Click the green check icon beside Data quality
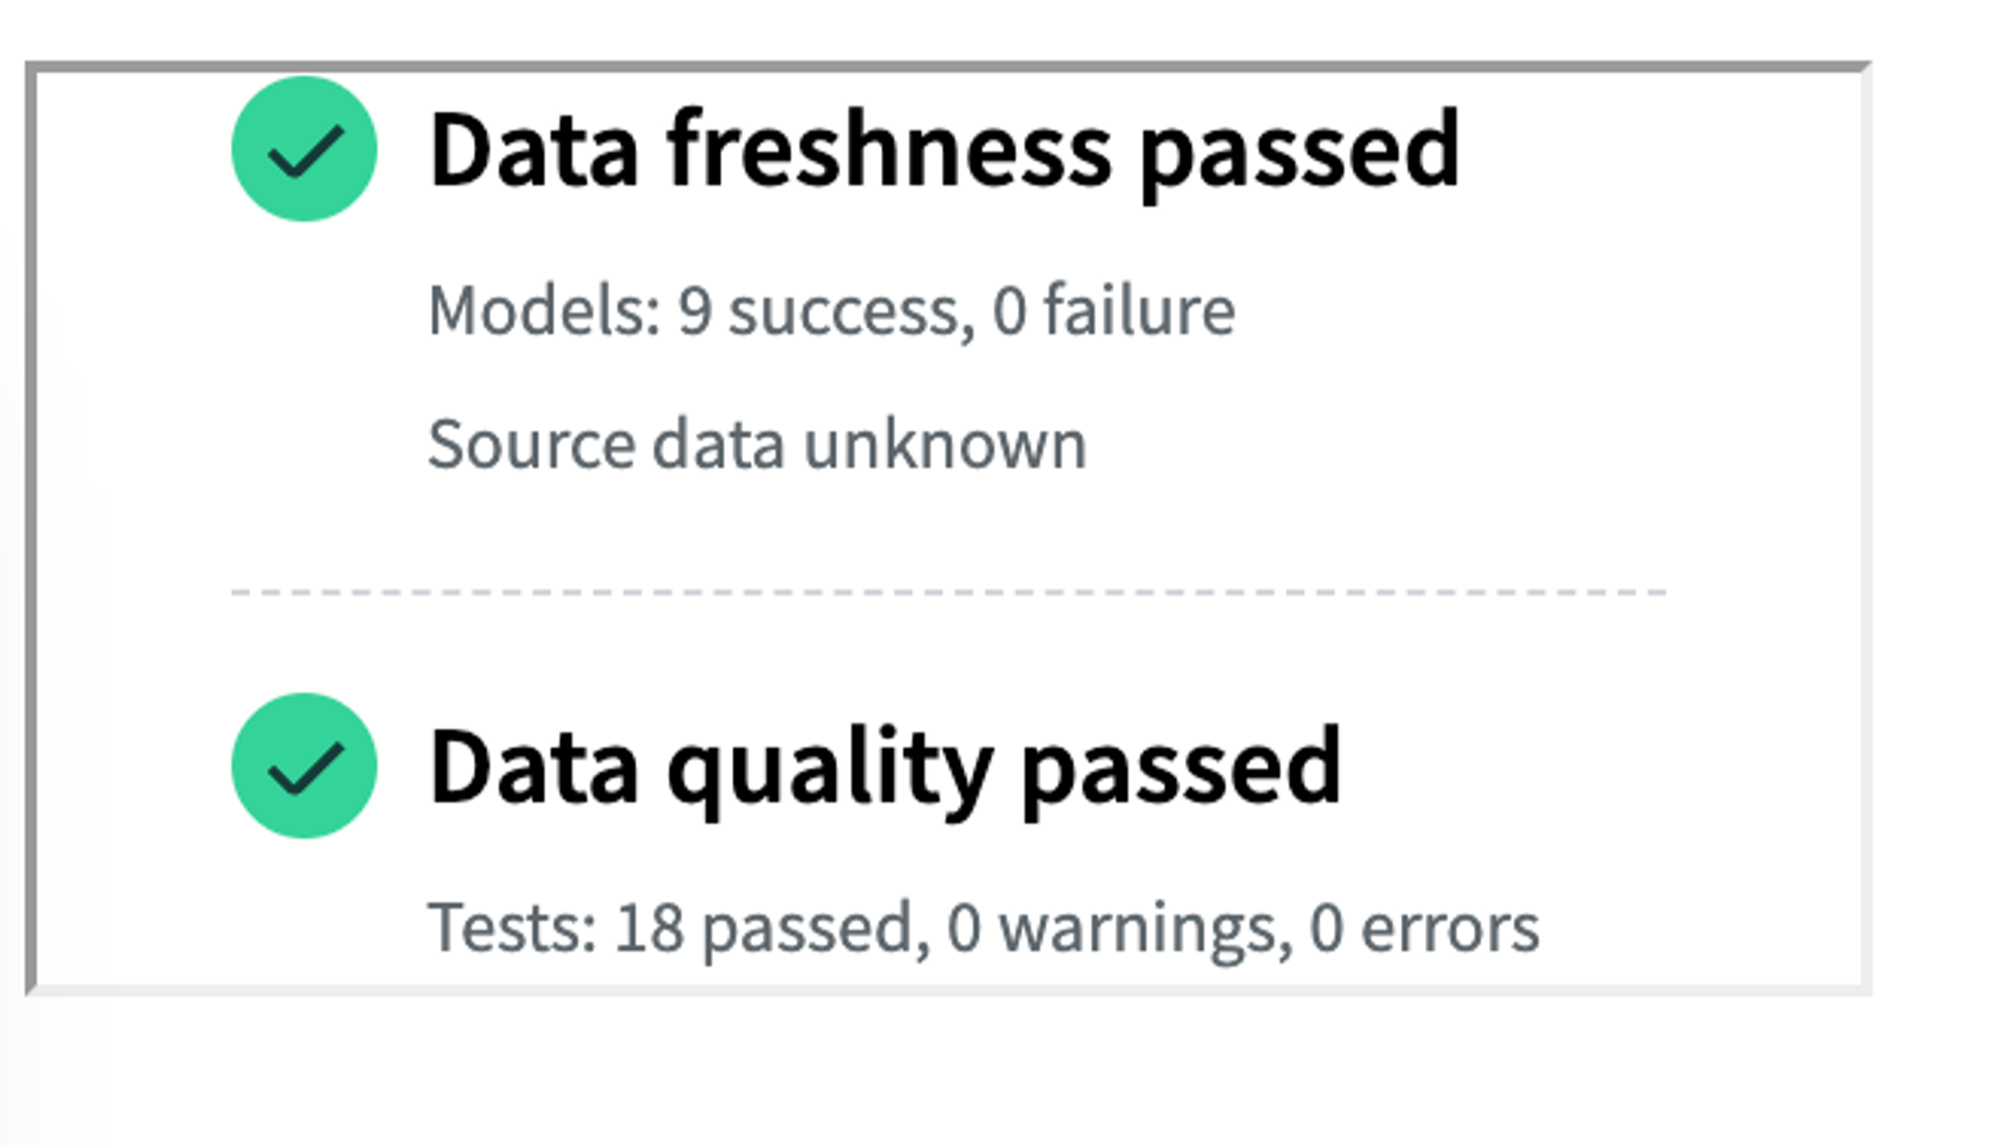 (x=304, y=766)
